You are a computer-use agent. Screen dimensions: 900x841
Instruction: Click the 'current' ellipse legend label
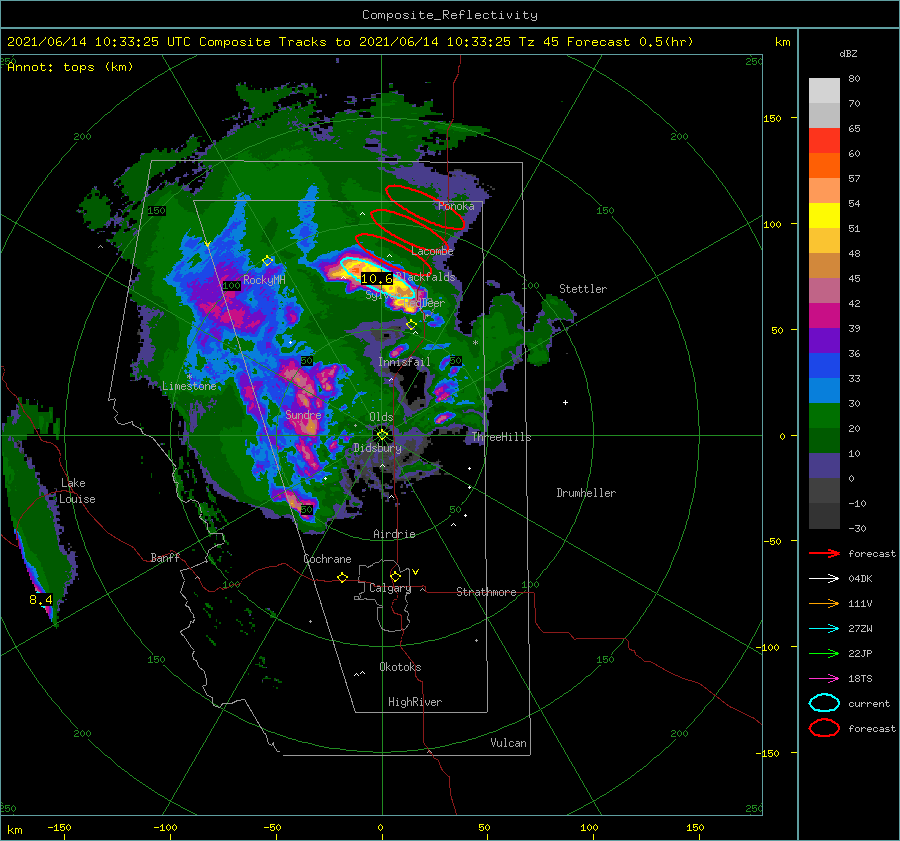pos(869,703)
